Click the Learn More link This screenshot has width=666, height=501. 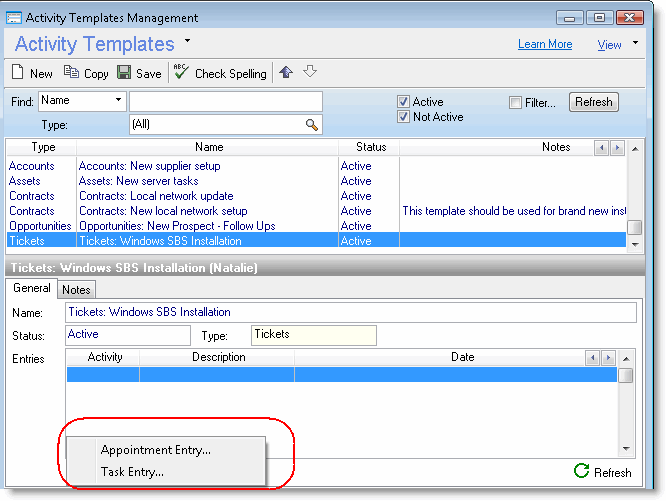545,44
